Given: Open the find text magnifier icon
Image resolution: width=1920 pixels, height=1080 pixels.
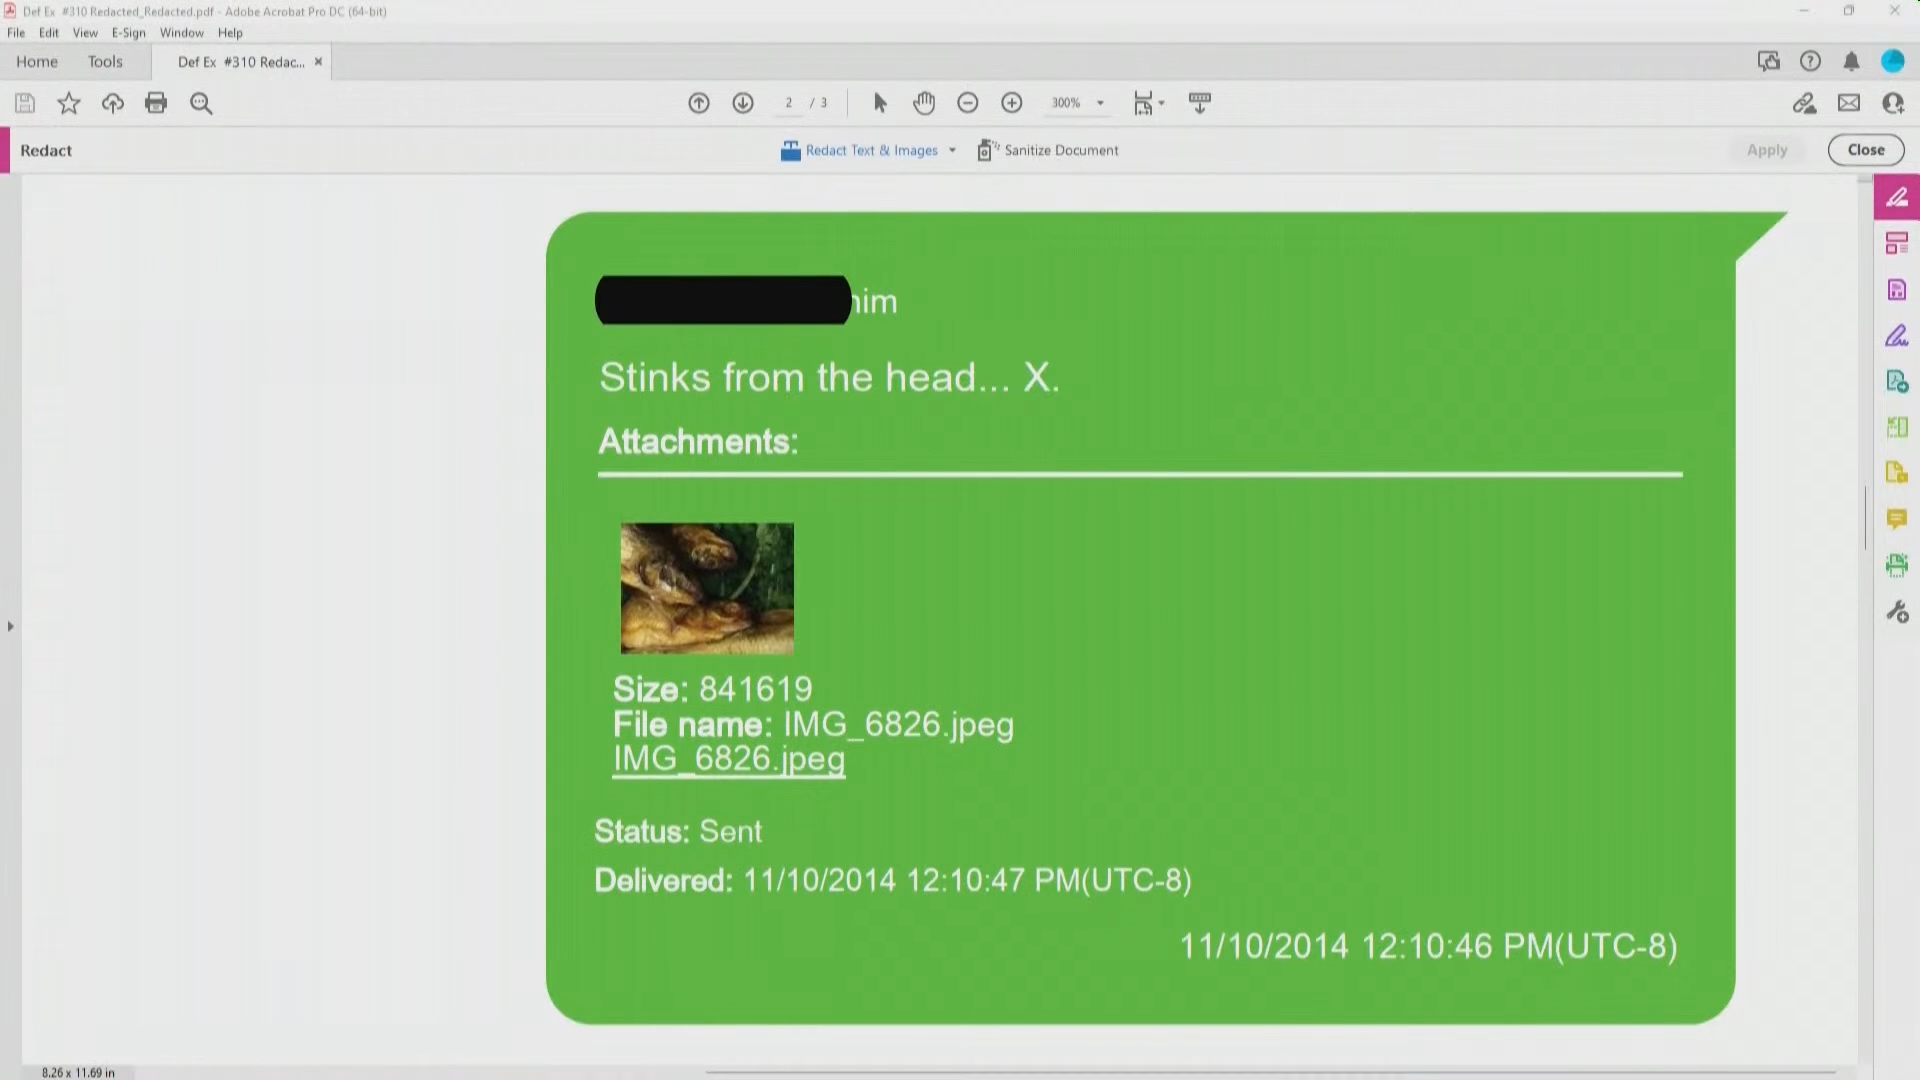Looking at the screenshot, I should click(201, 103).
